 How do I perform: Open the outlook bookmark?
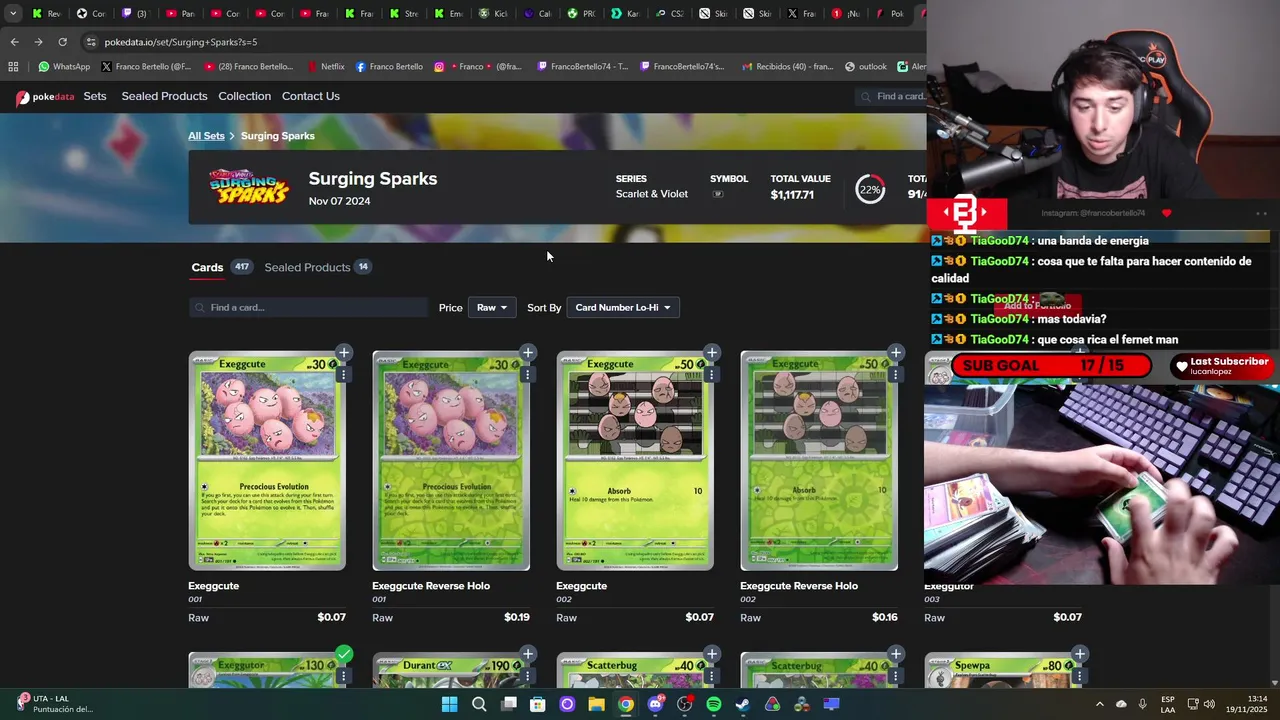pyautogui.click(x=866, y=67)
